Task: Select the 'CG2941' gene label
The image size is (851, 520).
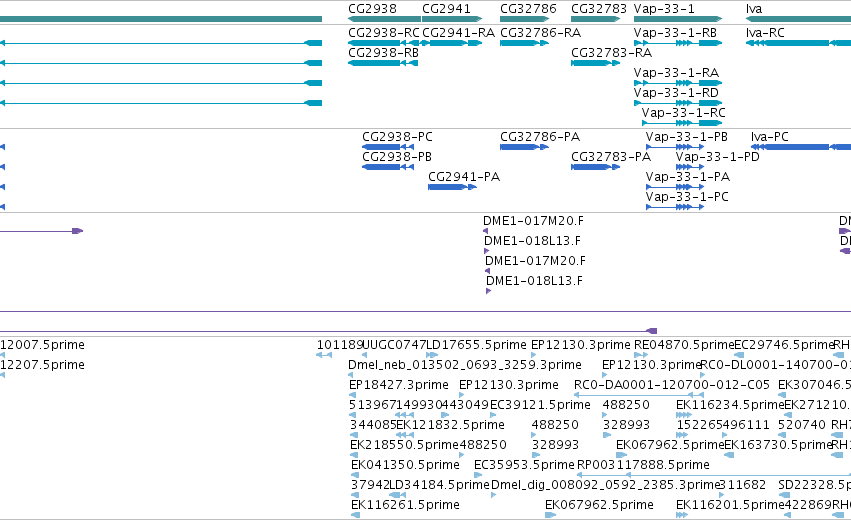Action: [x=446, y=9]
